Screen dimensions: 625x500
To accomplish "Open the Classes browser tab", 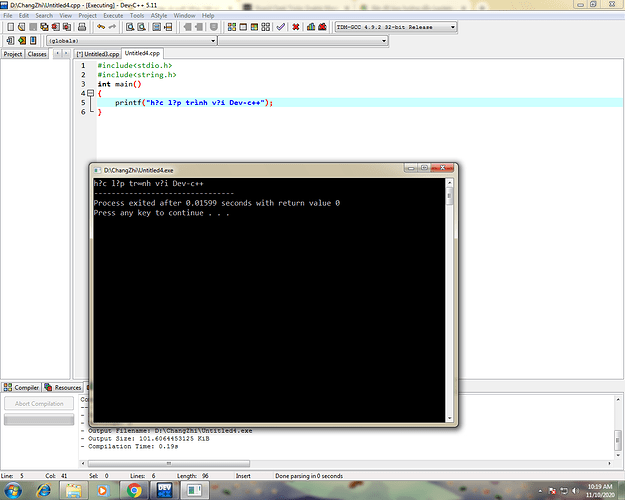I will click(x=37, y=54).
